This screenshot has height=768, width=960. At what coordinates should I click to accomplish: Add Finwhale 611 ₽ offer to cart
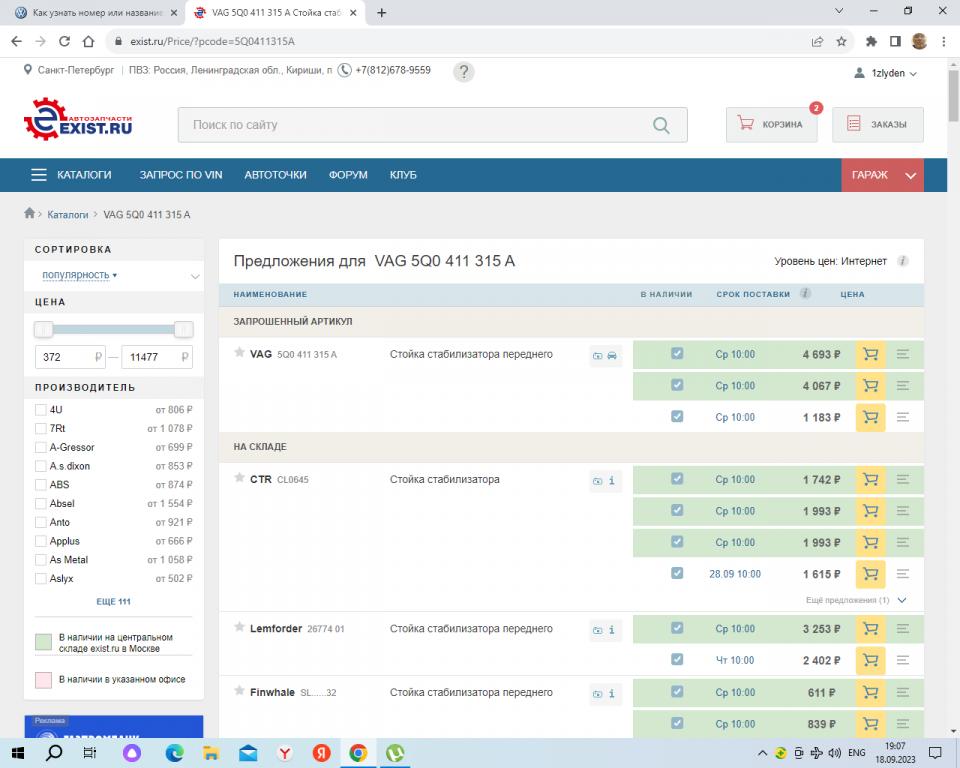point(870,693)
